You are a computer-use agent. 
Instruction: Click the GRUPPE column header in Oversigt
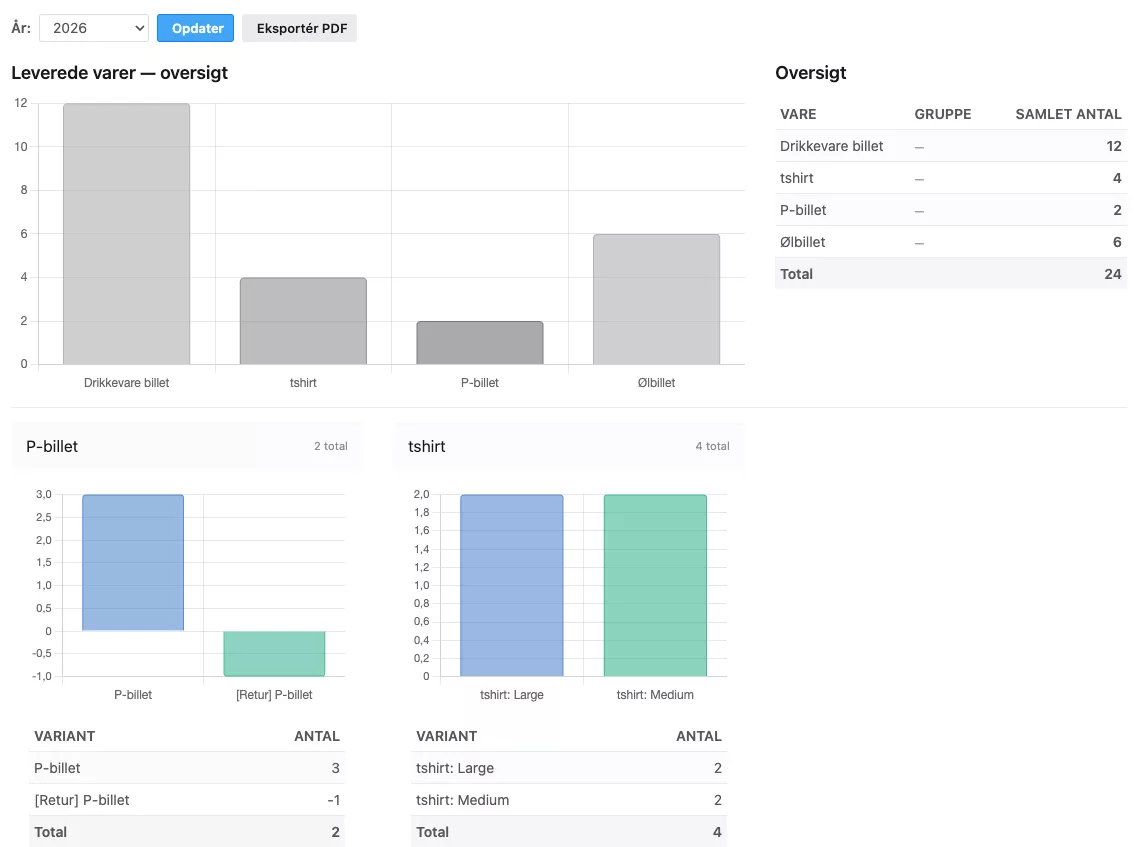[x=943, y=114]
